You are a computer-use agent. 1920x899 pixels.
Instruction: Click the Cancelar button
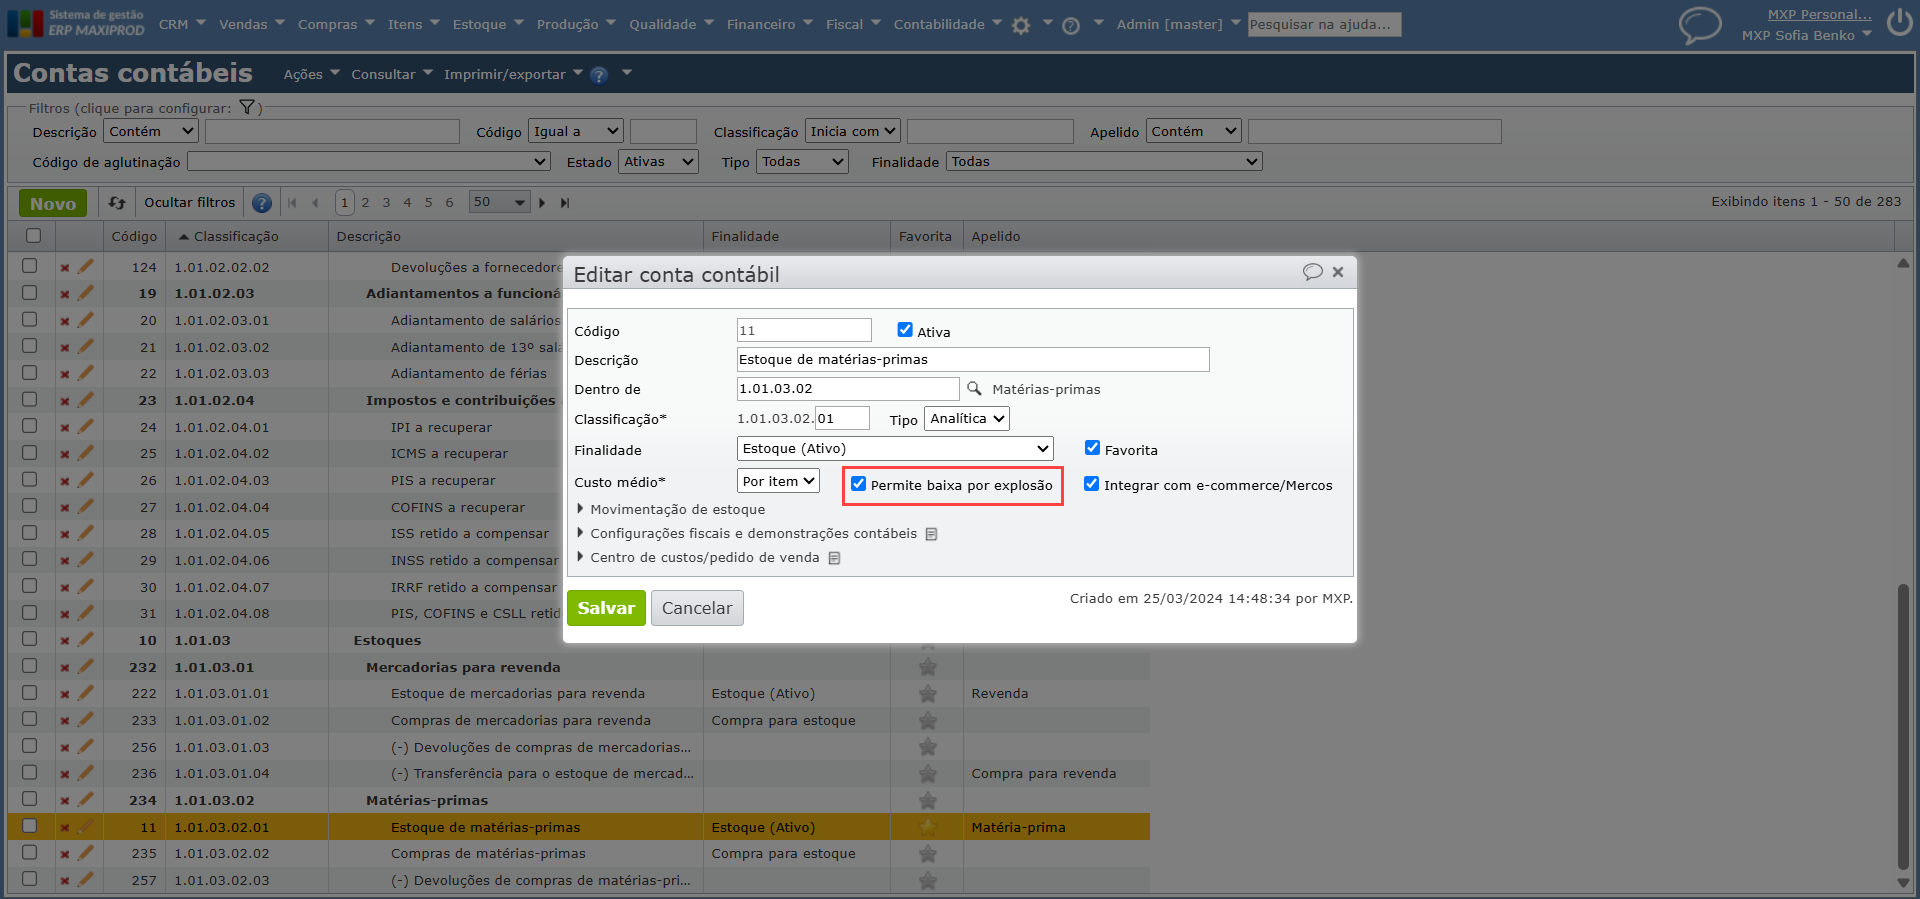click(697, 608)
